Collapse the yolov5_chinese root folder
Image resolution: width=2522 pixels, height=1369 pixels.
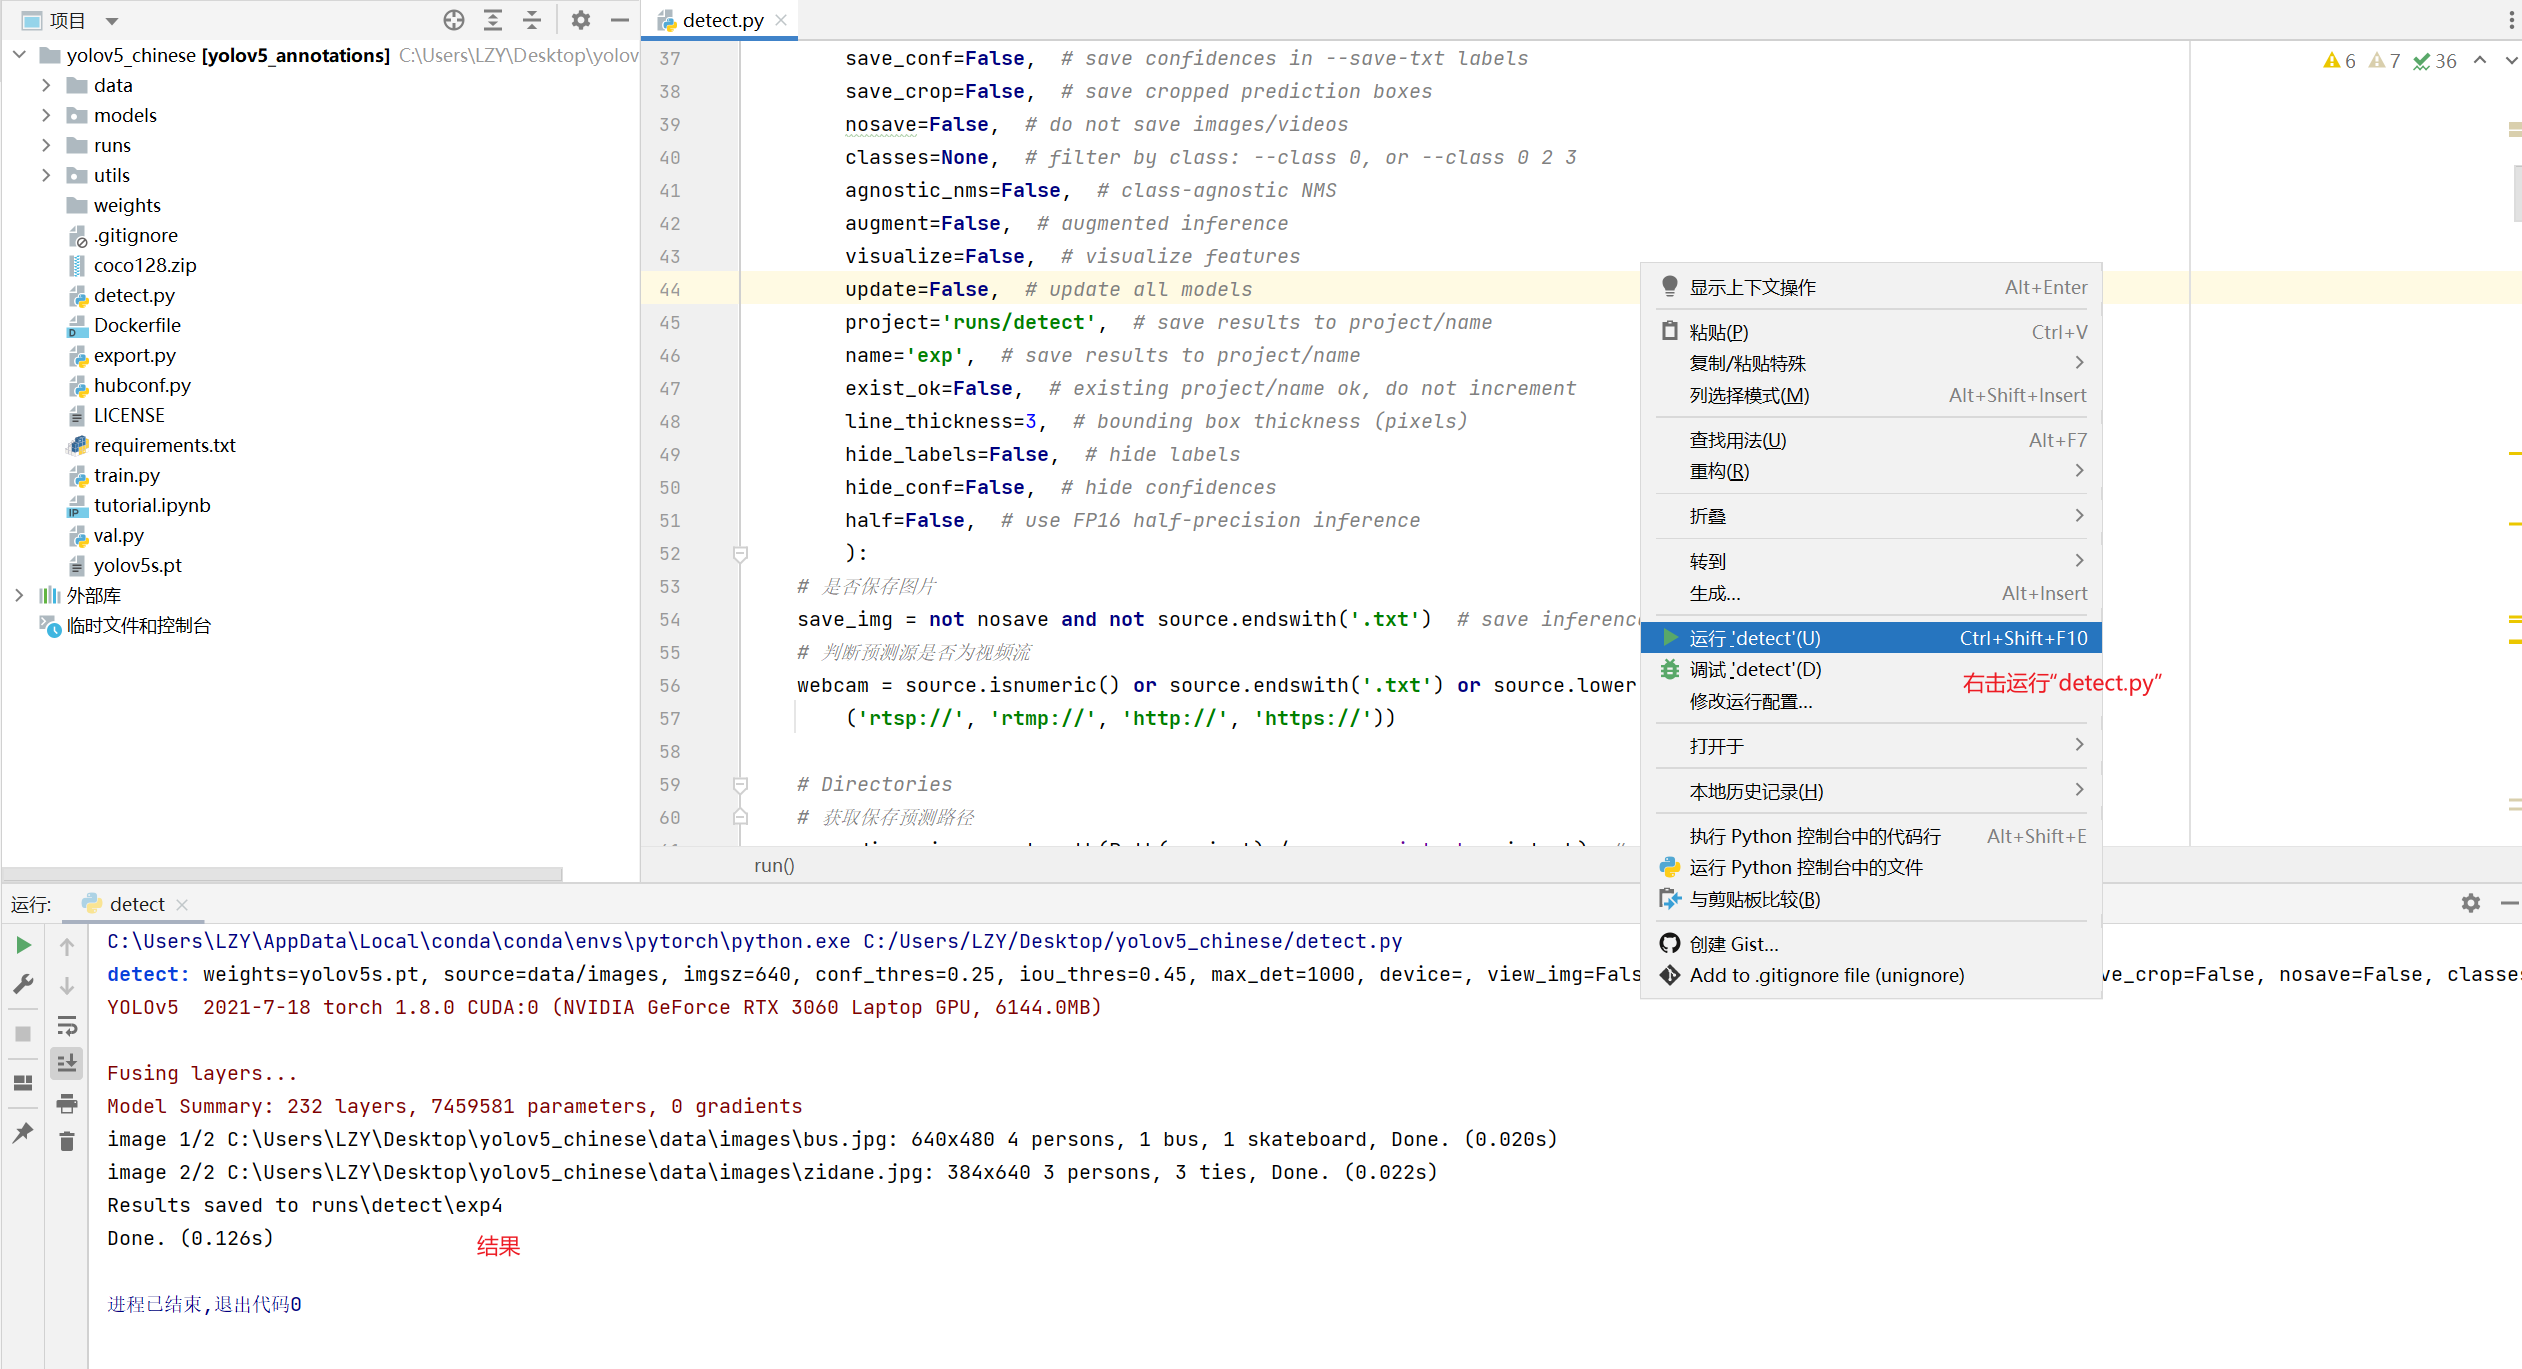click(x=19, y=55)
